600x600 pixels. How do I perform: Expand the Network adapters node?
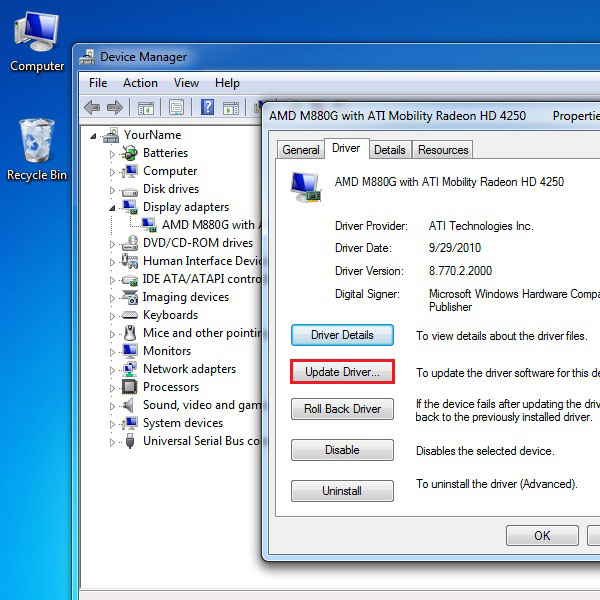point(112,370)
